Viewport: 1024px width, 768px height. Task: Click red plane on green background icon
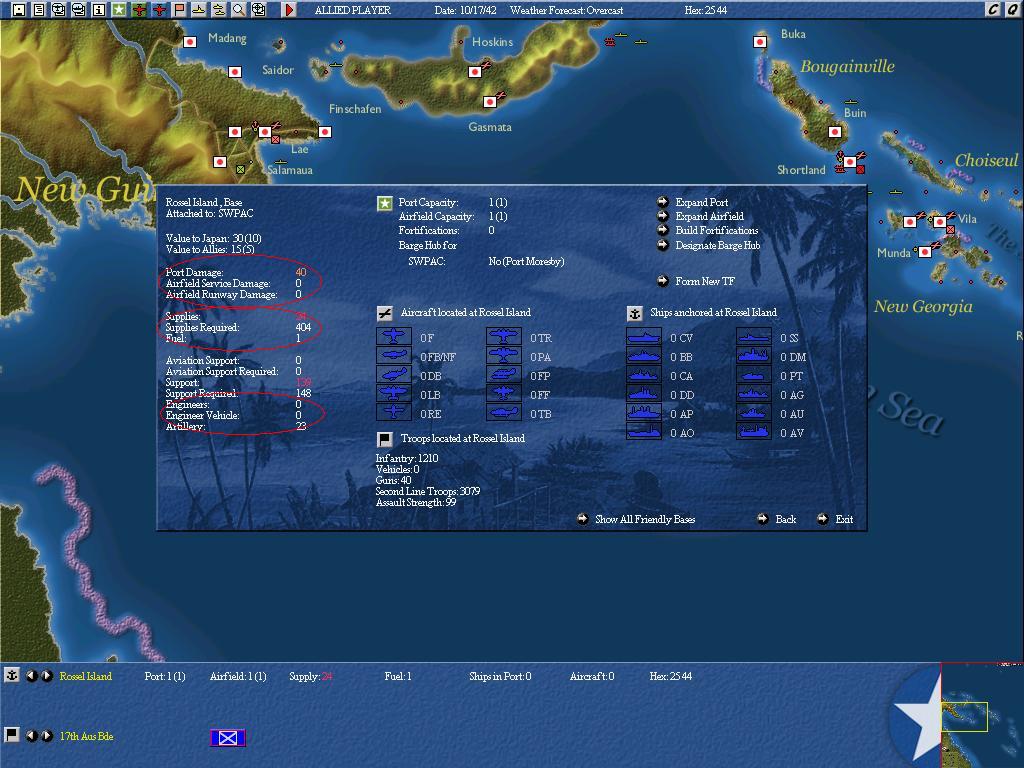point(139,10)
